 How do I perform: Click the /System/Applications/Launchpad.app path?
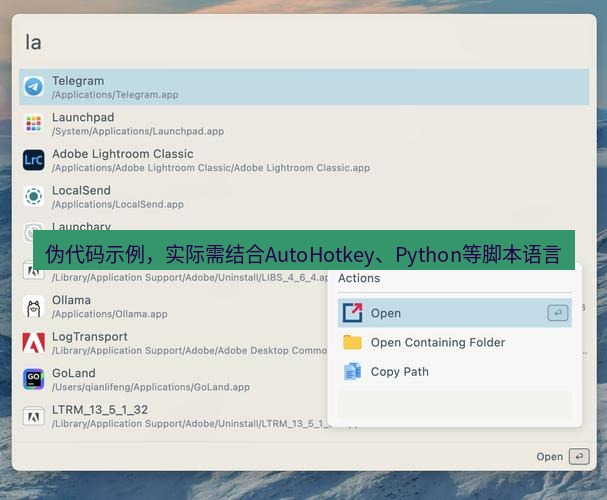click(138, 131)
